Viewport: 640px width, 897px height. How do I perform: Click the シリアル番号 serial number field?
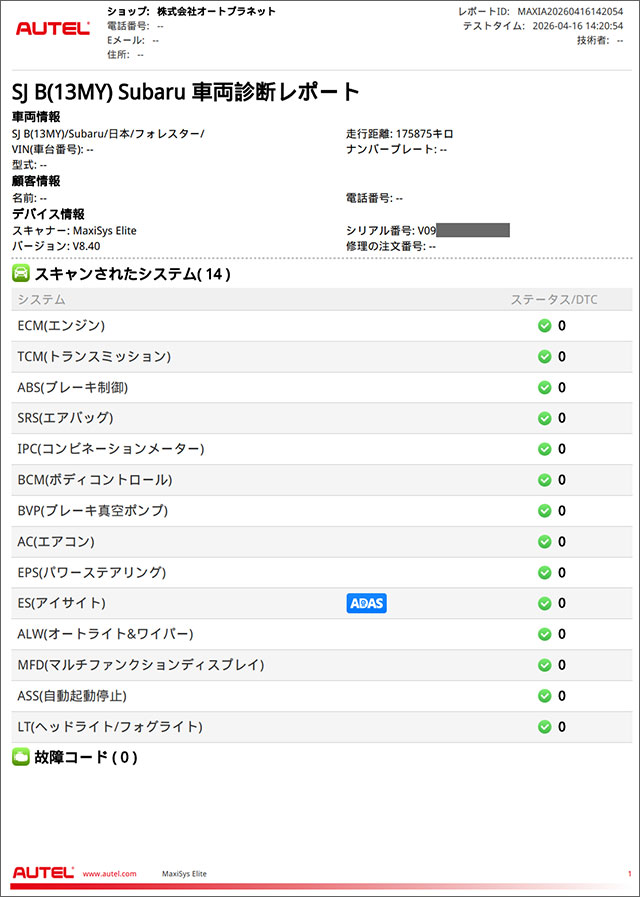[x=428, y=231]
